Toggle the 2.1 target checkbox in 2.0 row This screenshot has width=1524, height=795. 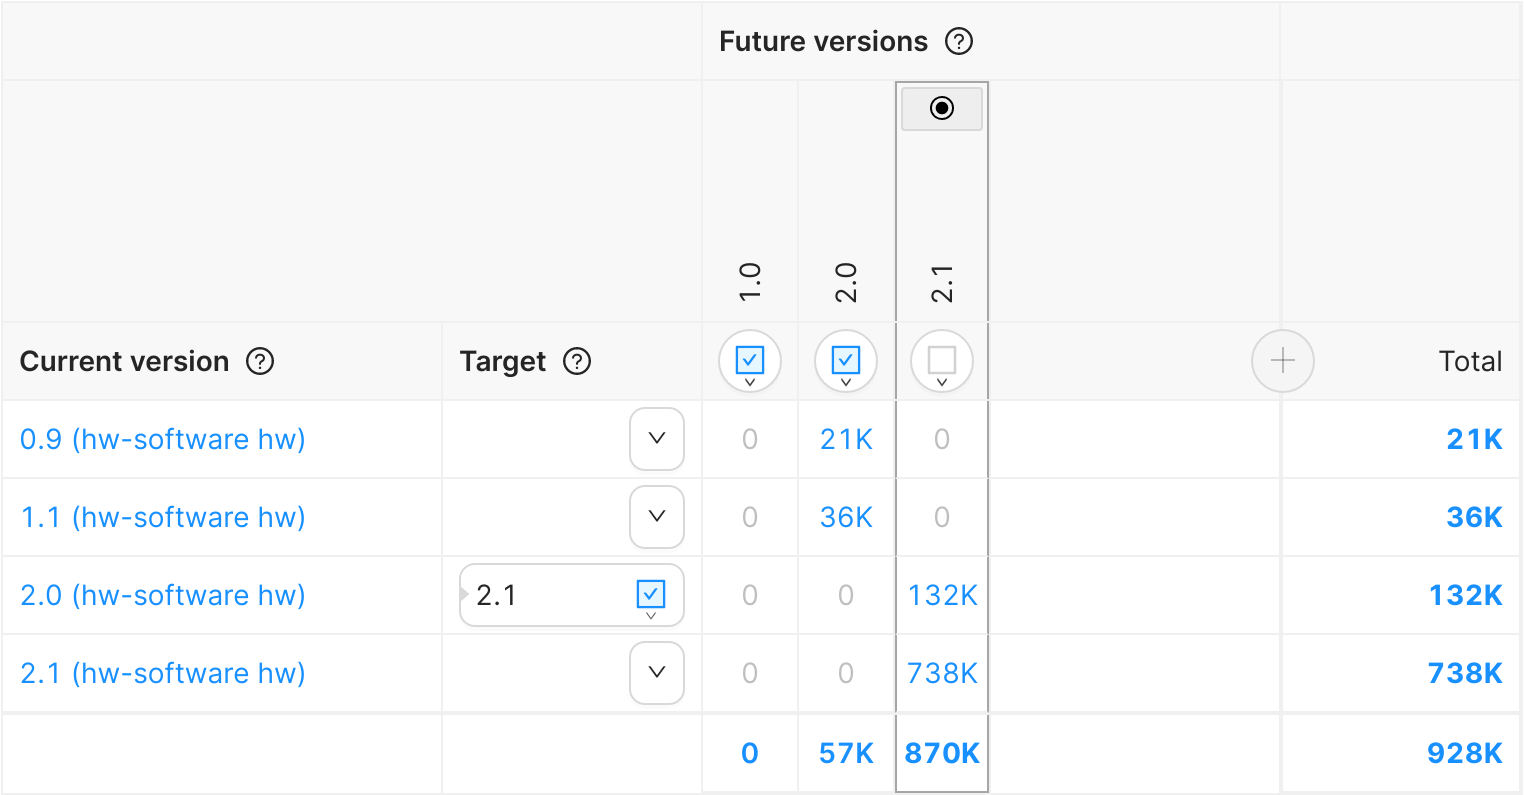(x=651, y=594)
